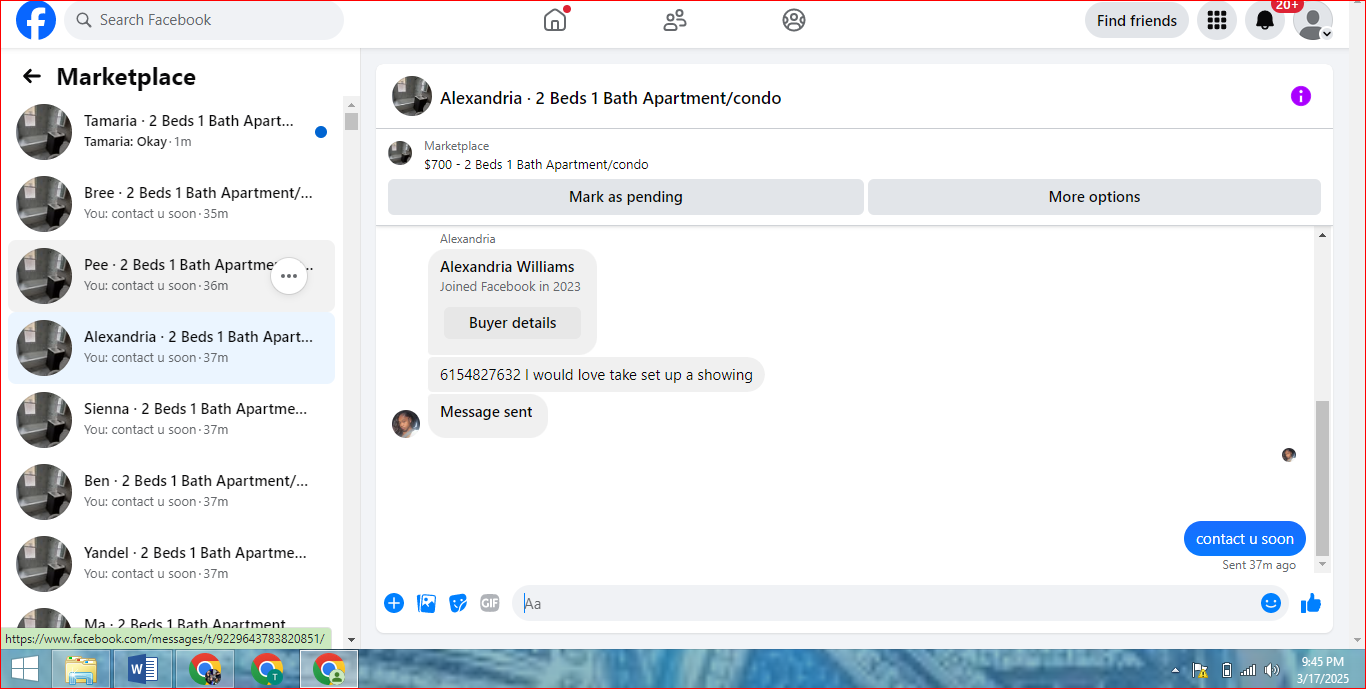Open the account profile menu
The image size is (1366, 689).
1313,20
